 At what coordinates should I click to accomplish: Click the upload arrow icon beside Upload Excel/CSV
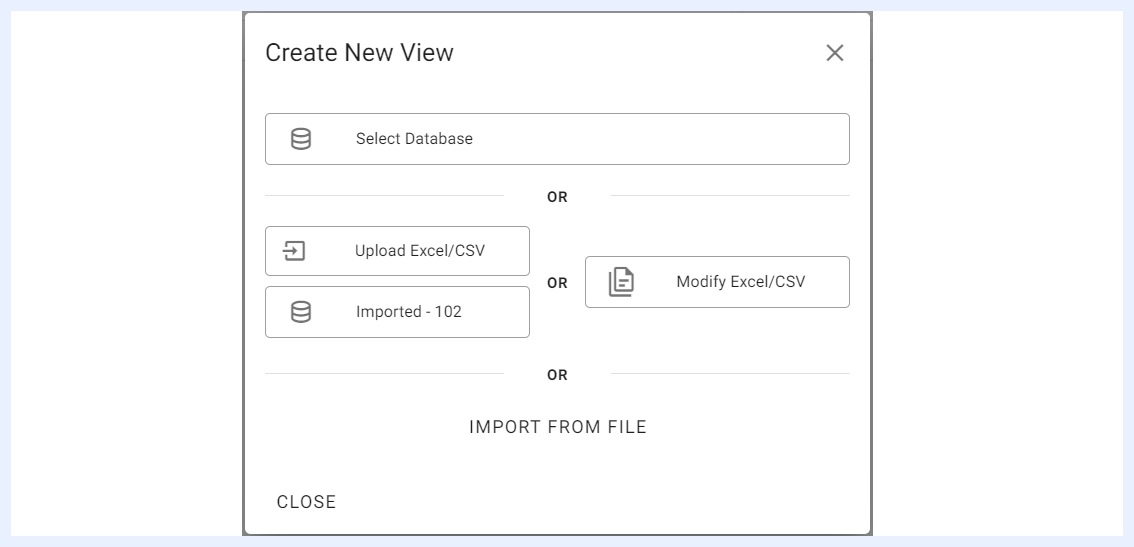point(294,251)
